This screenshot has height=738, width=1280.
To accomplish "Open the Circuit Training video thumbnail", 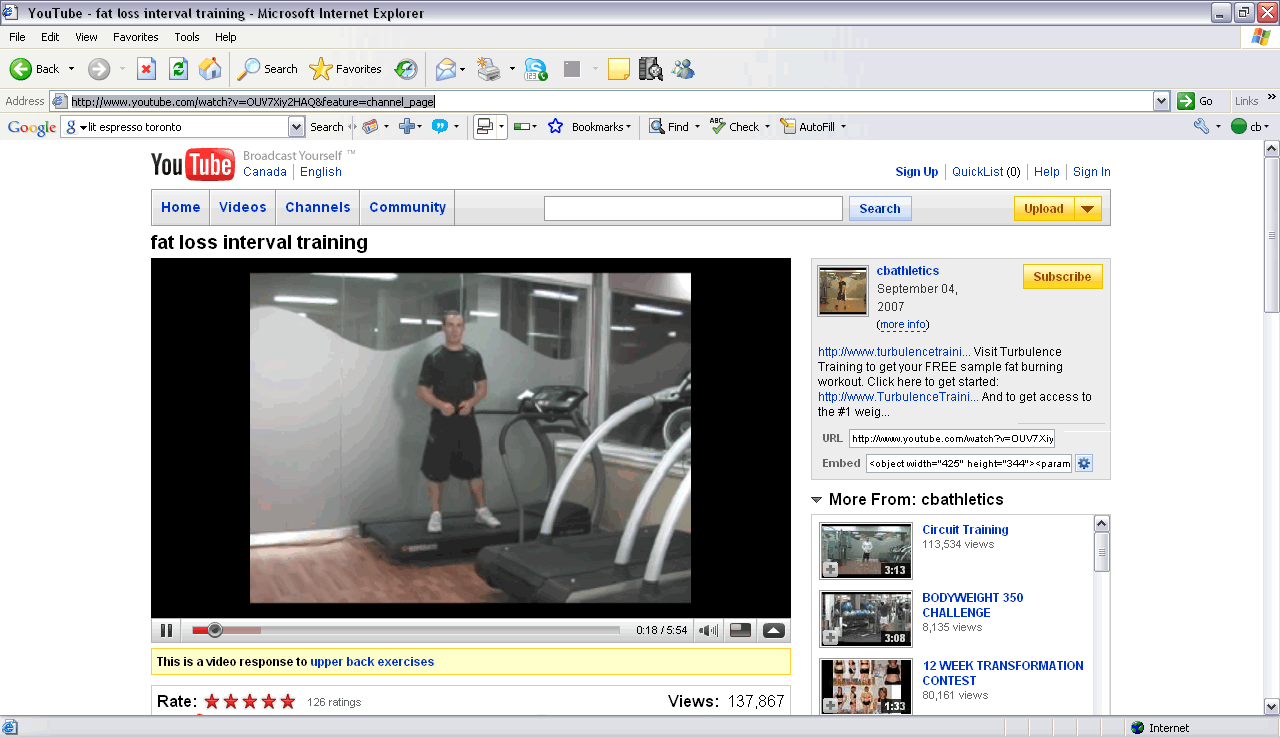I will tap(866, 551).
